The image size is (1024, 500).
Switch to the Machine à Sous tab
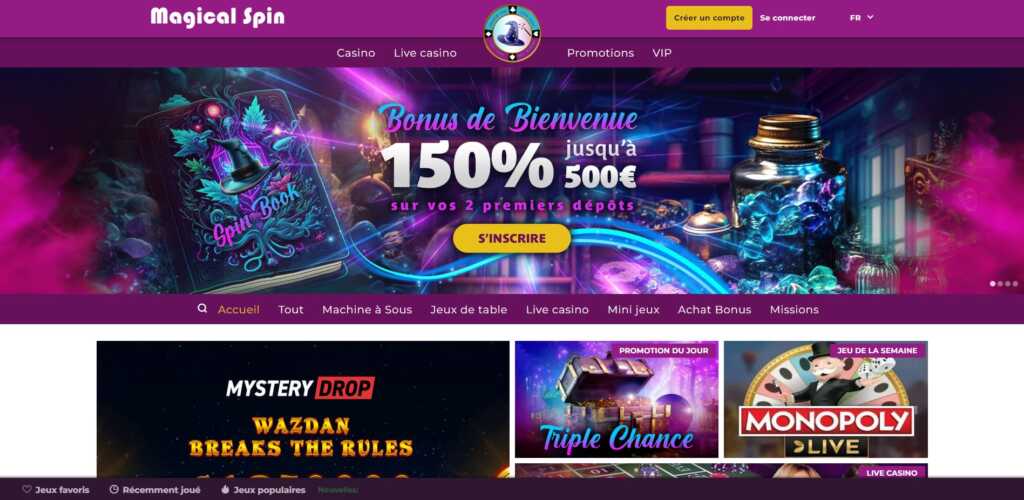click(367, 309)
